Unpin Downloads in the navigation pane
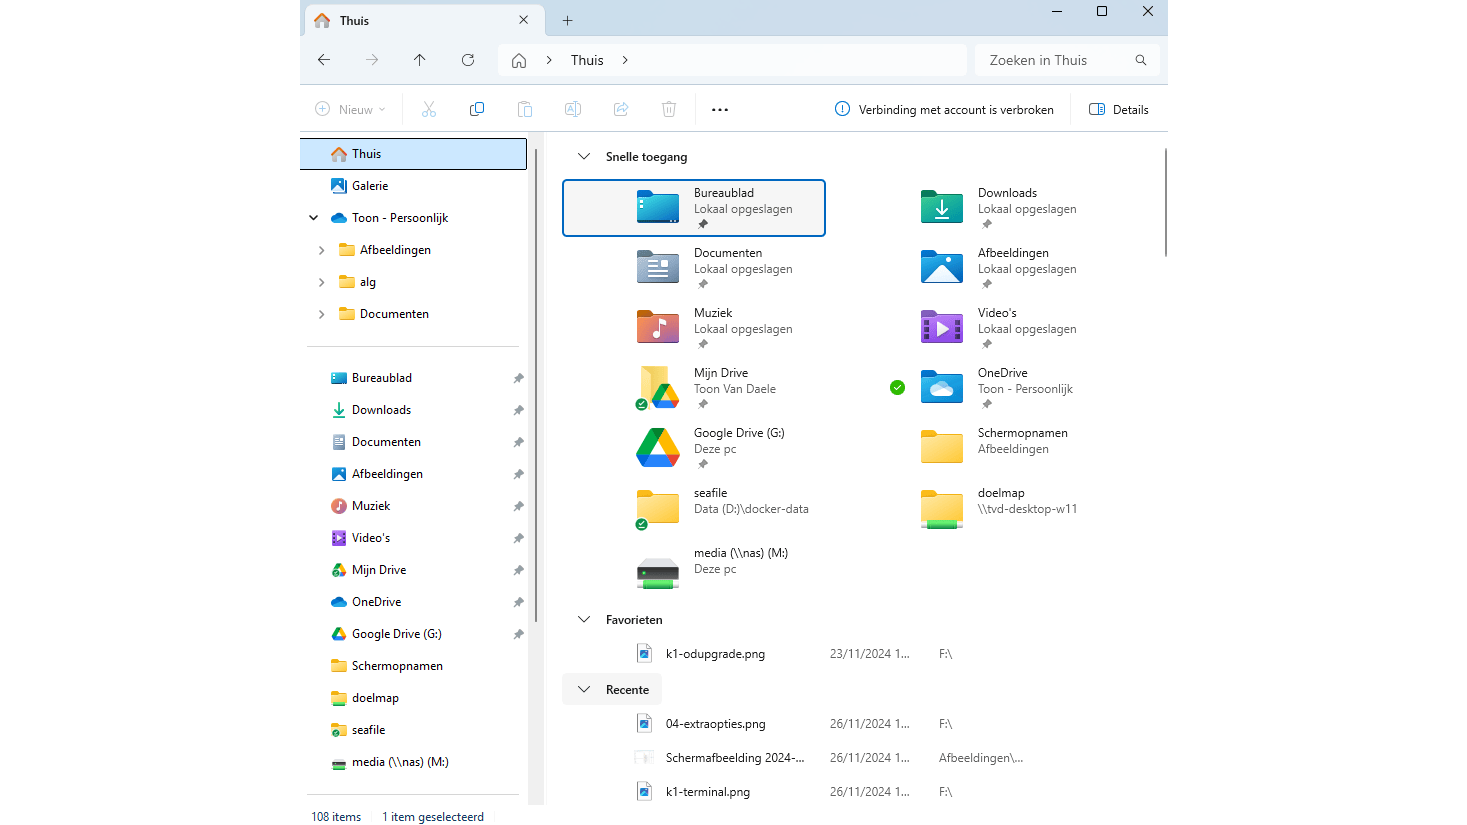Screen dimensions: 1467x825 pos(518,410)
